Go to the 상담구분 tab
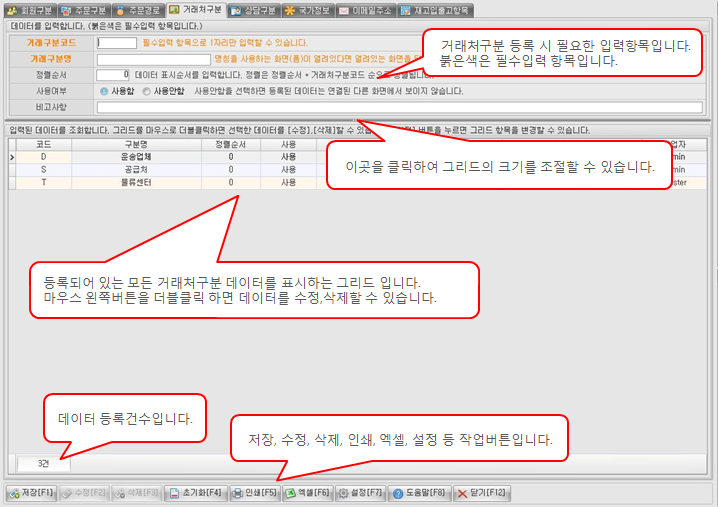This screenshot has width=718, height=507. click(x=254, y=10)
